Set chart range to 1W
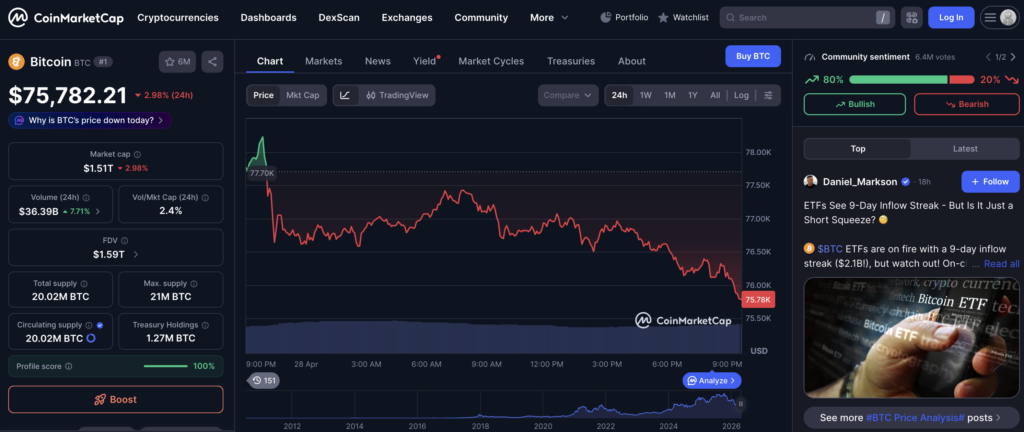Screen dimensions: 1024x432 point(646,95)
